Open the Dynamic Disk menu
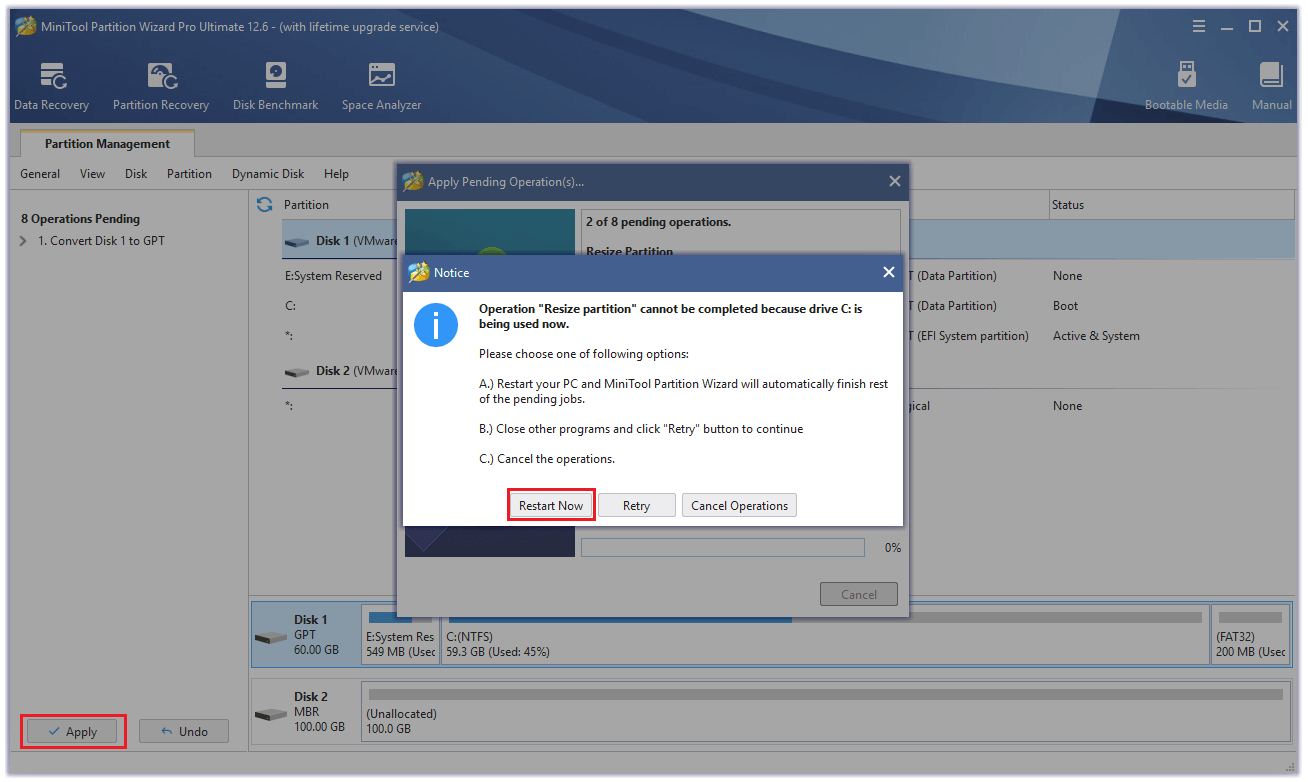 pos(268,174)
